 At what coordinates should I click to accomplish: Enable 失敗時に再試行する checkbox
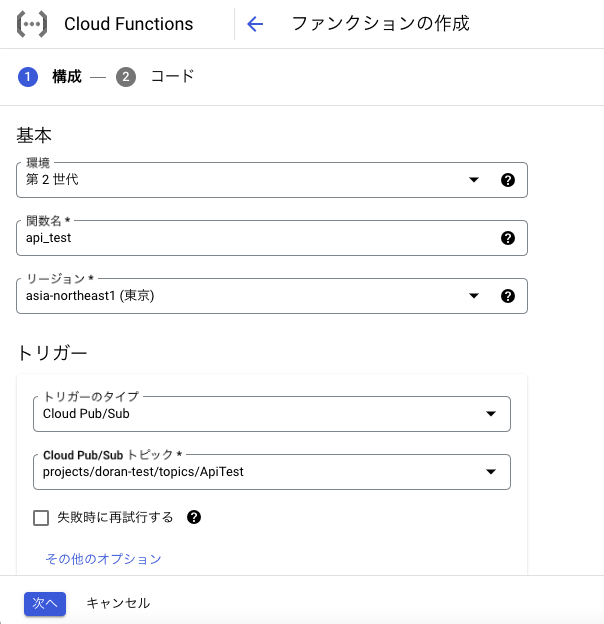[41, 518]
